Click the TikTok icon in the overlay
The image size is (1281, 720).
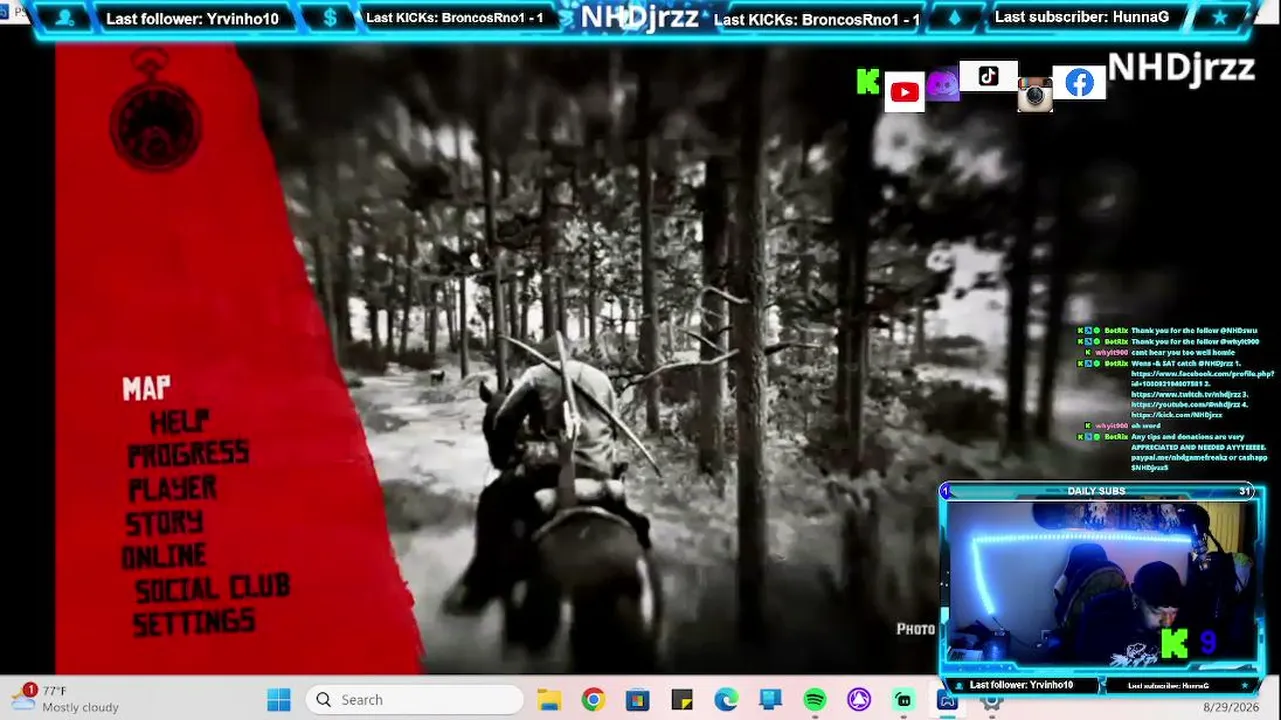click(x=988, y=76)
